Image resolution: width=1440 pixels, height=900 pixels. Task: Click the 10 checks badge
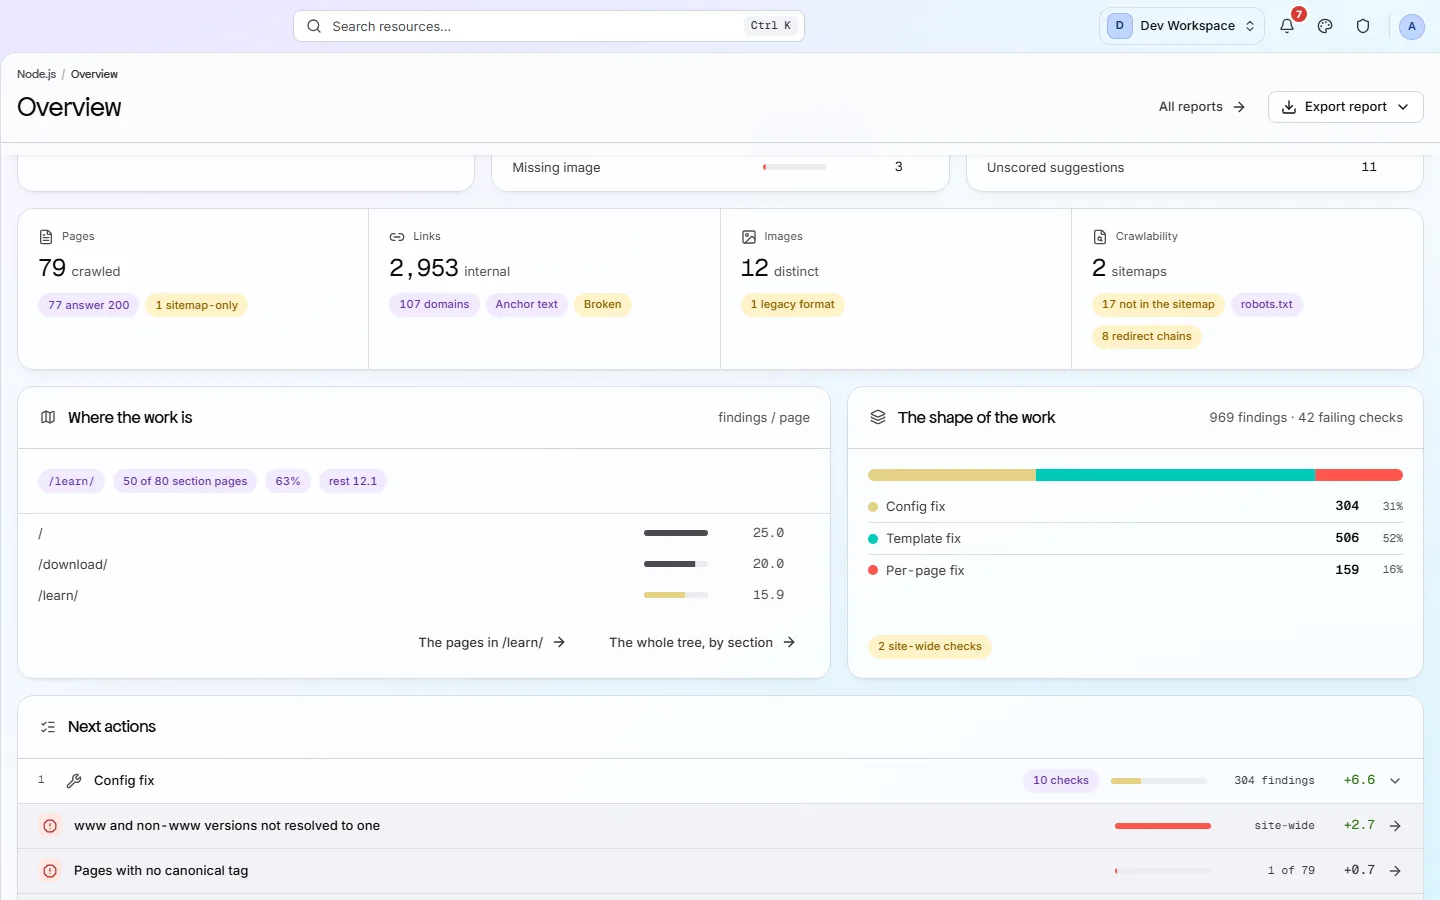(x=1061, y=781)
